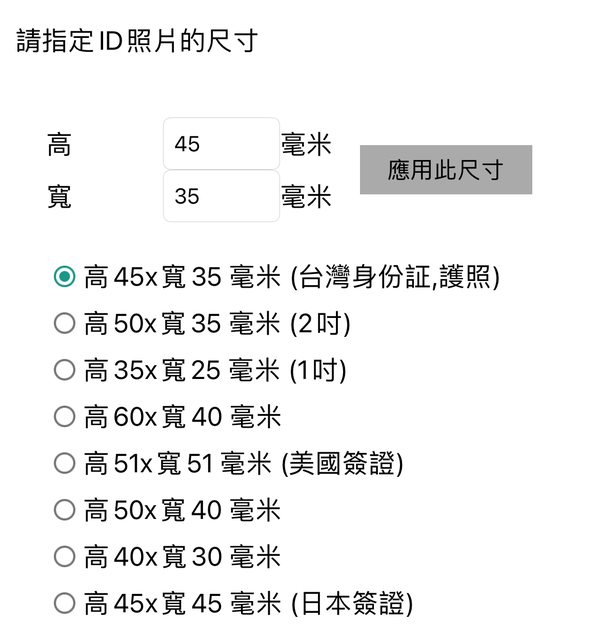Click the 寬 label beside the width field
Viewport: 600px width, 640px height.
(59, 197)
